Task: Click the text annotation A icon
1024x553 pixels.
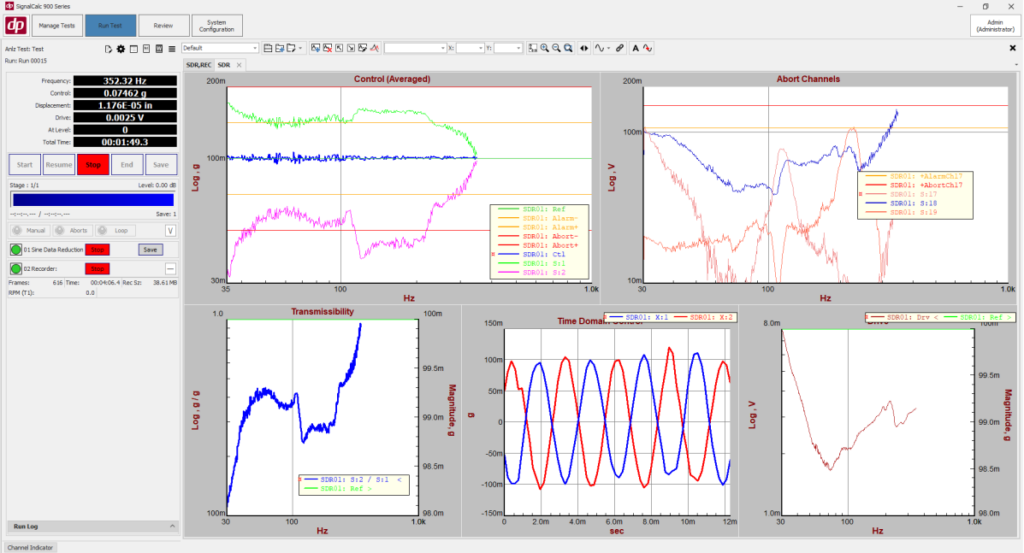Action: tap(635, 48)
